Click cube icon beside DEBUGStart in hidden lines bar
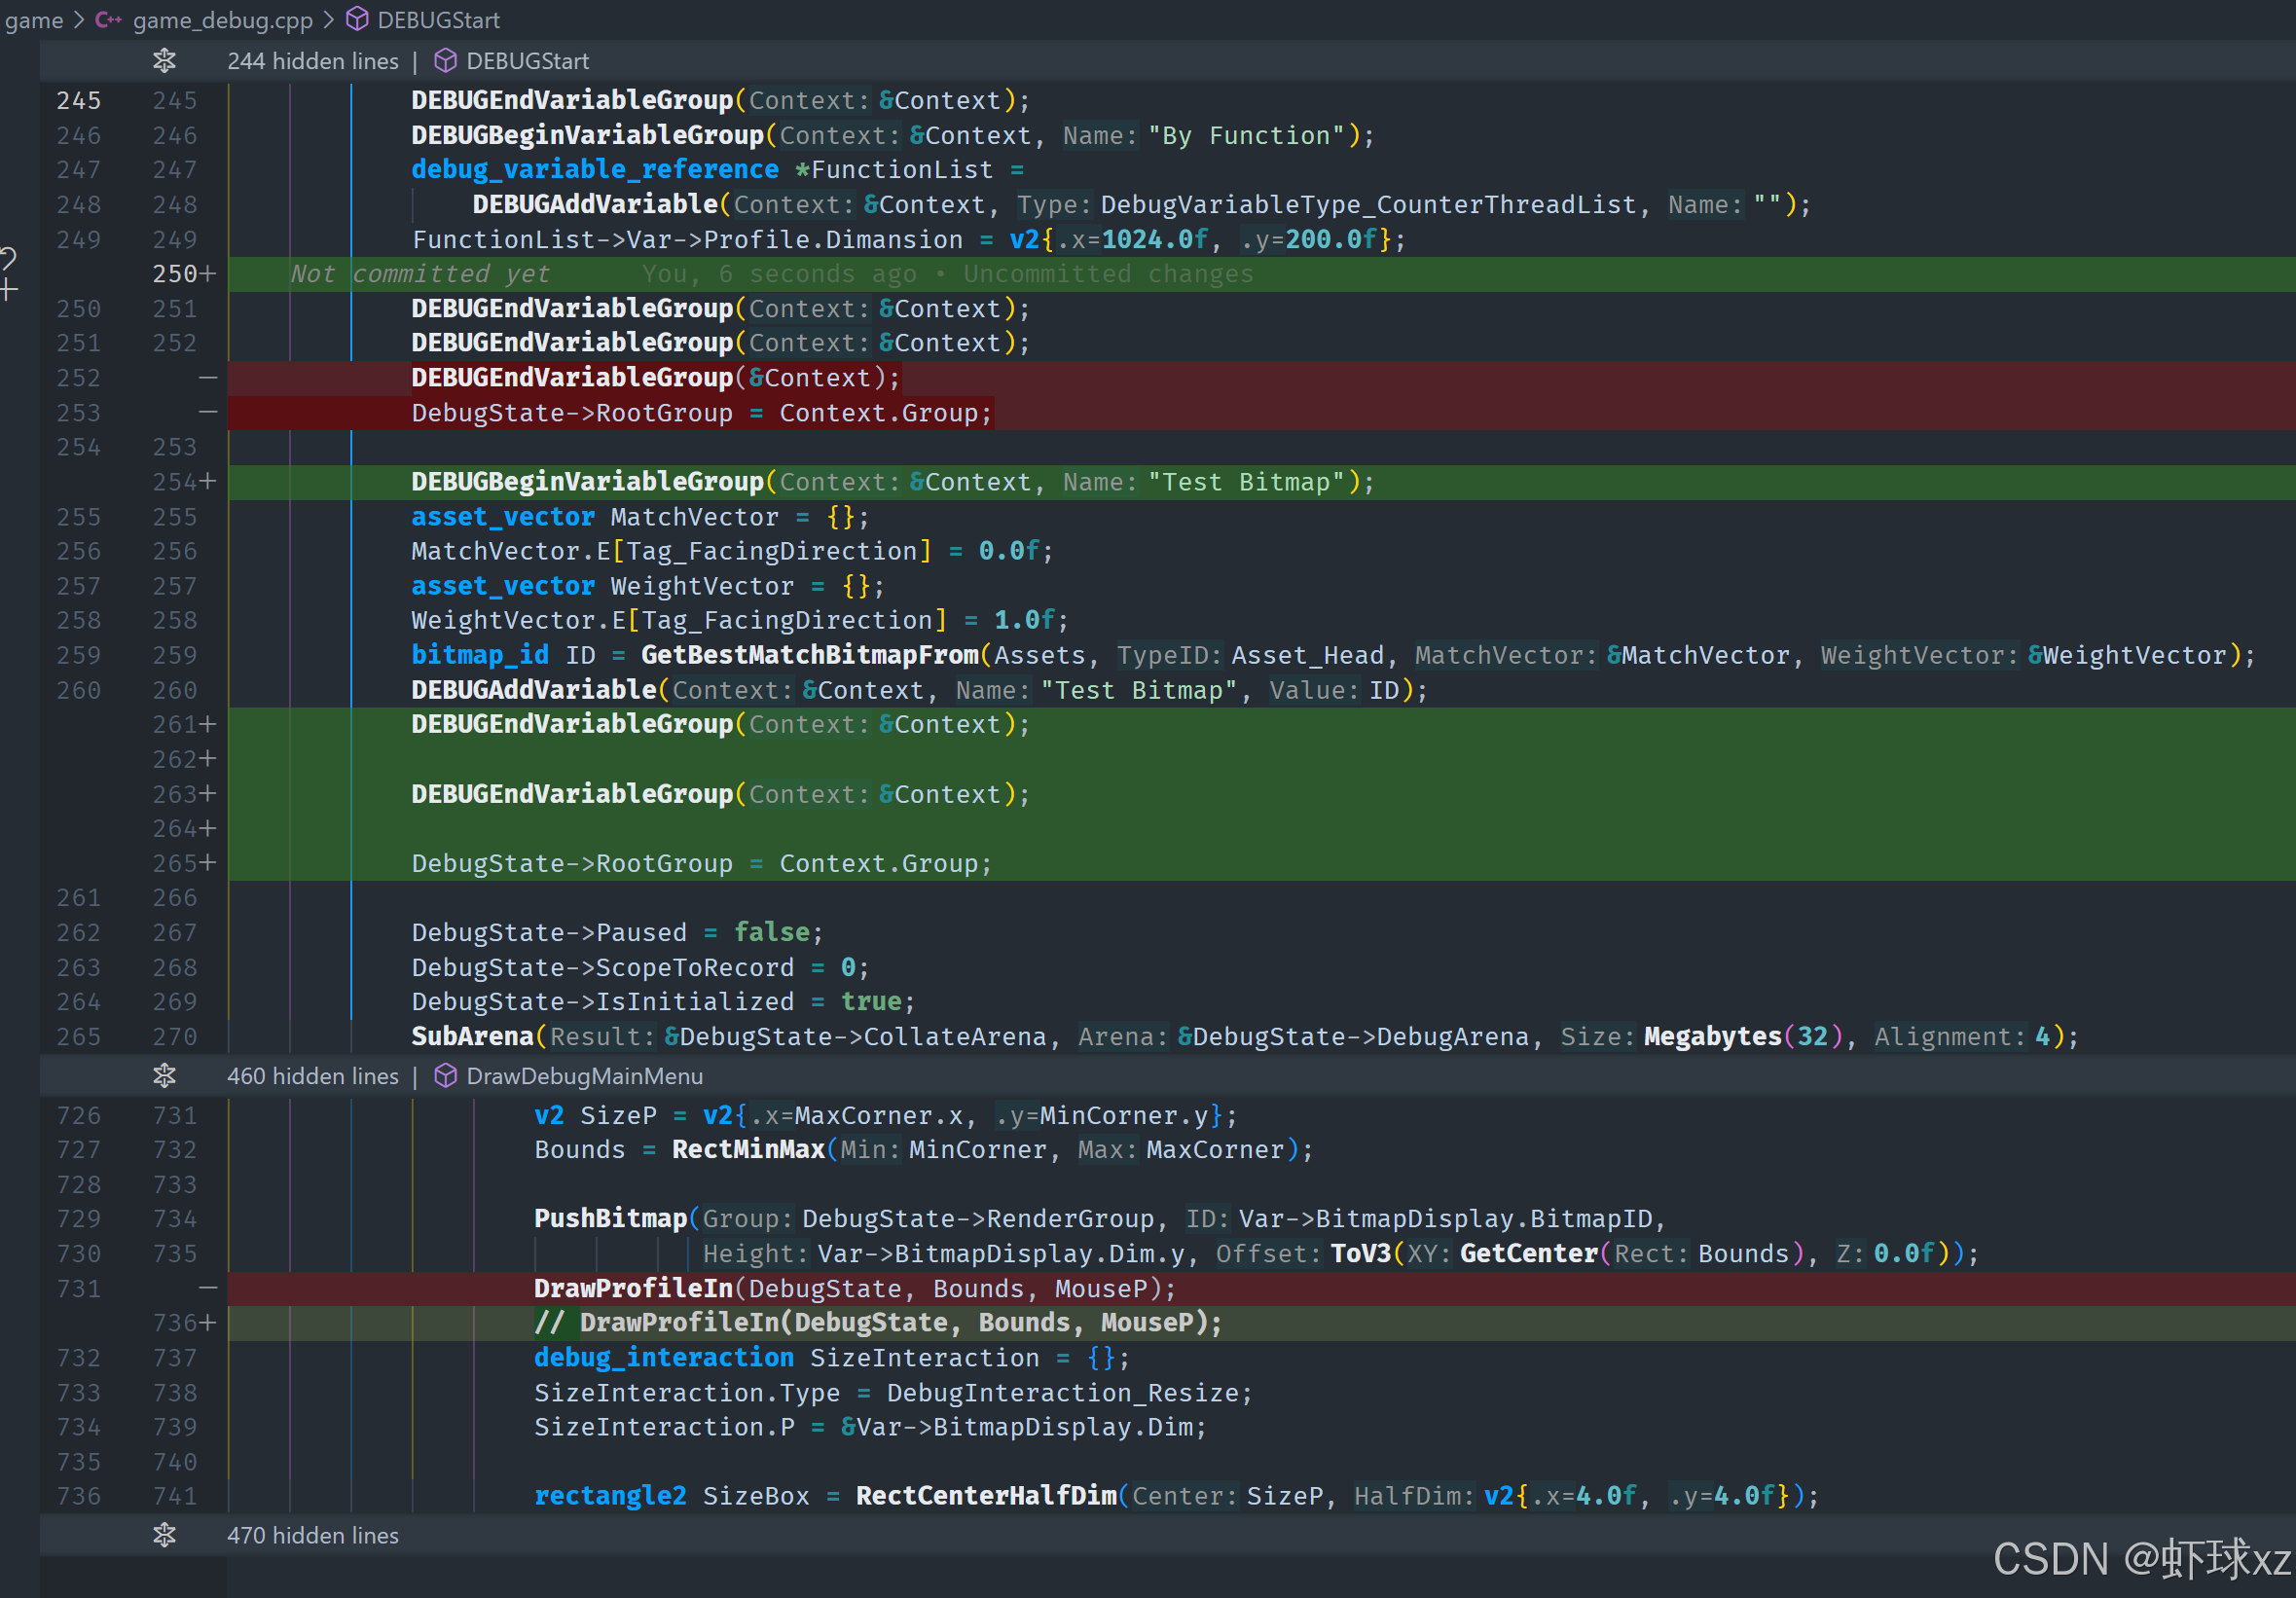This screenshot has height=1598, width=2296. coord(446,61)
